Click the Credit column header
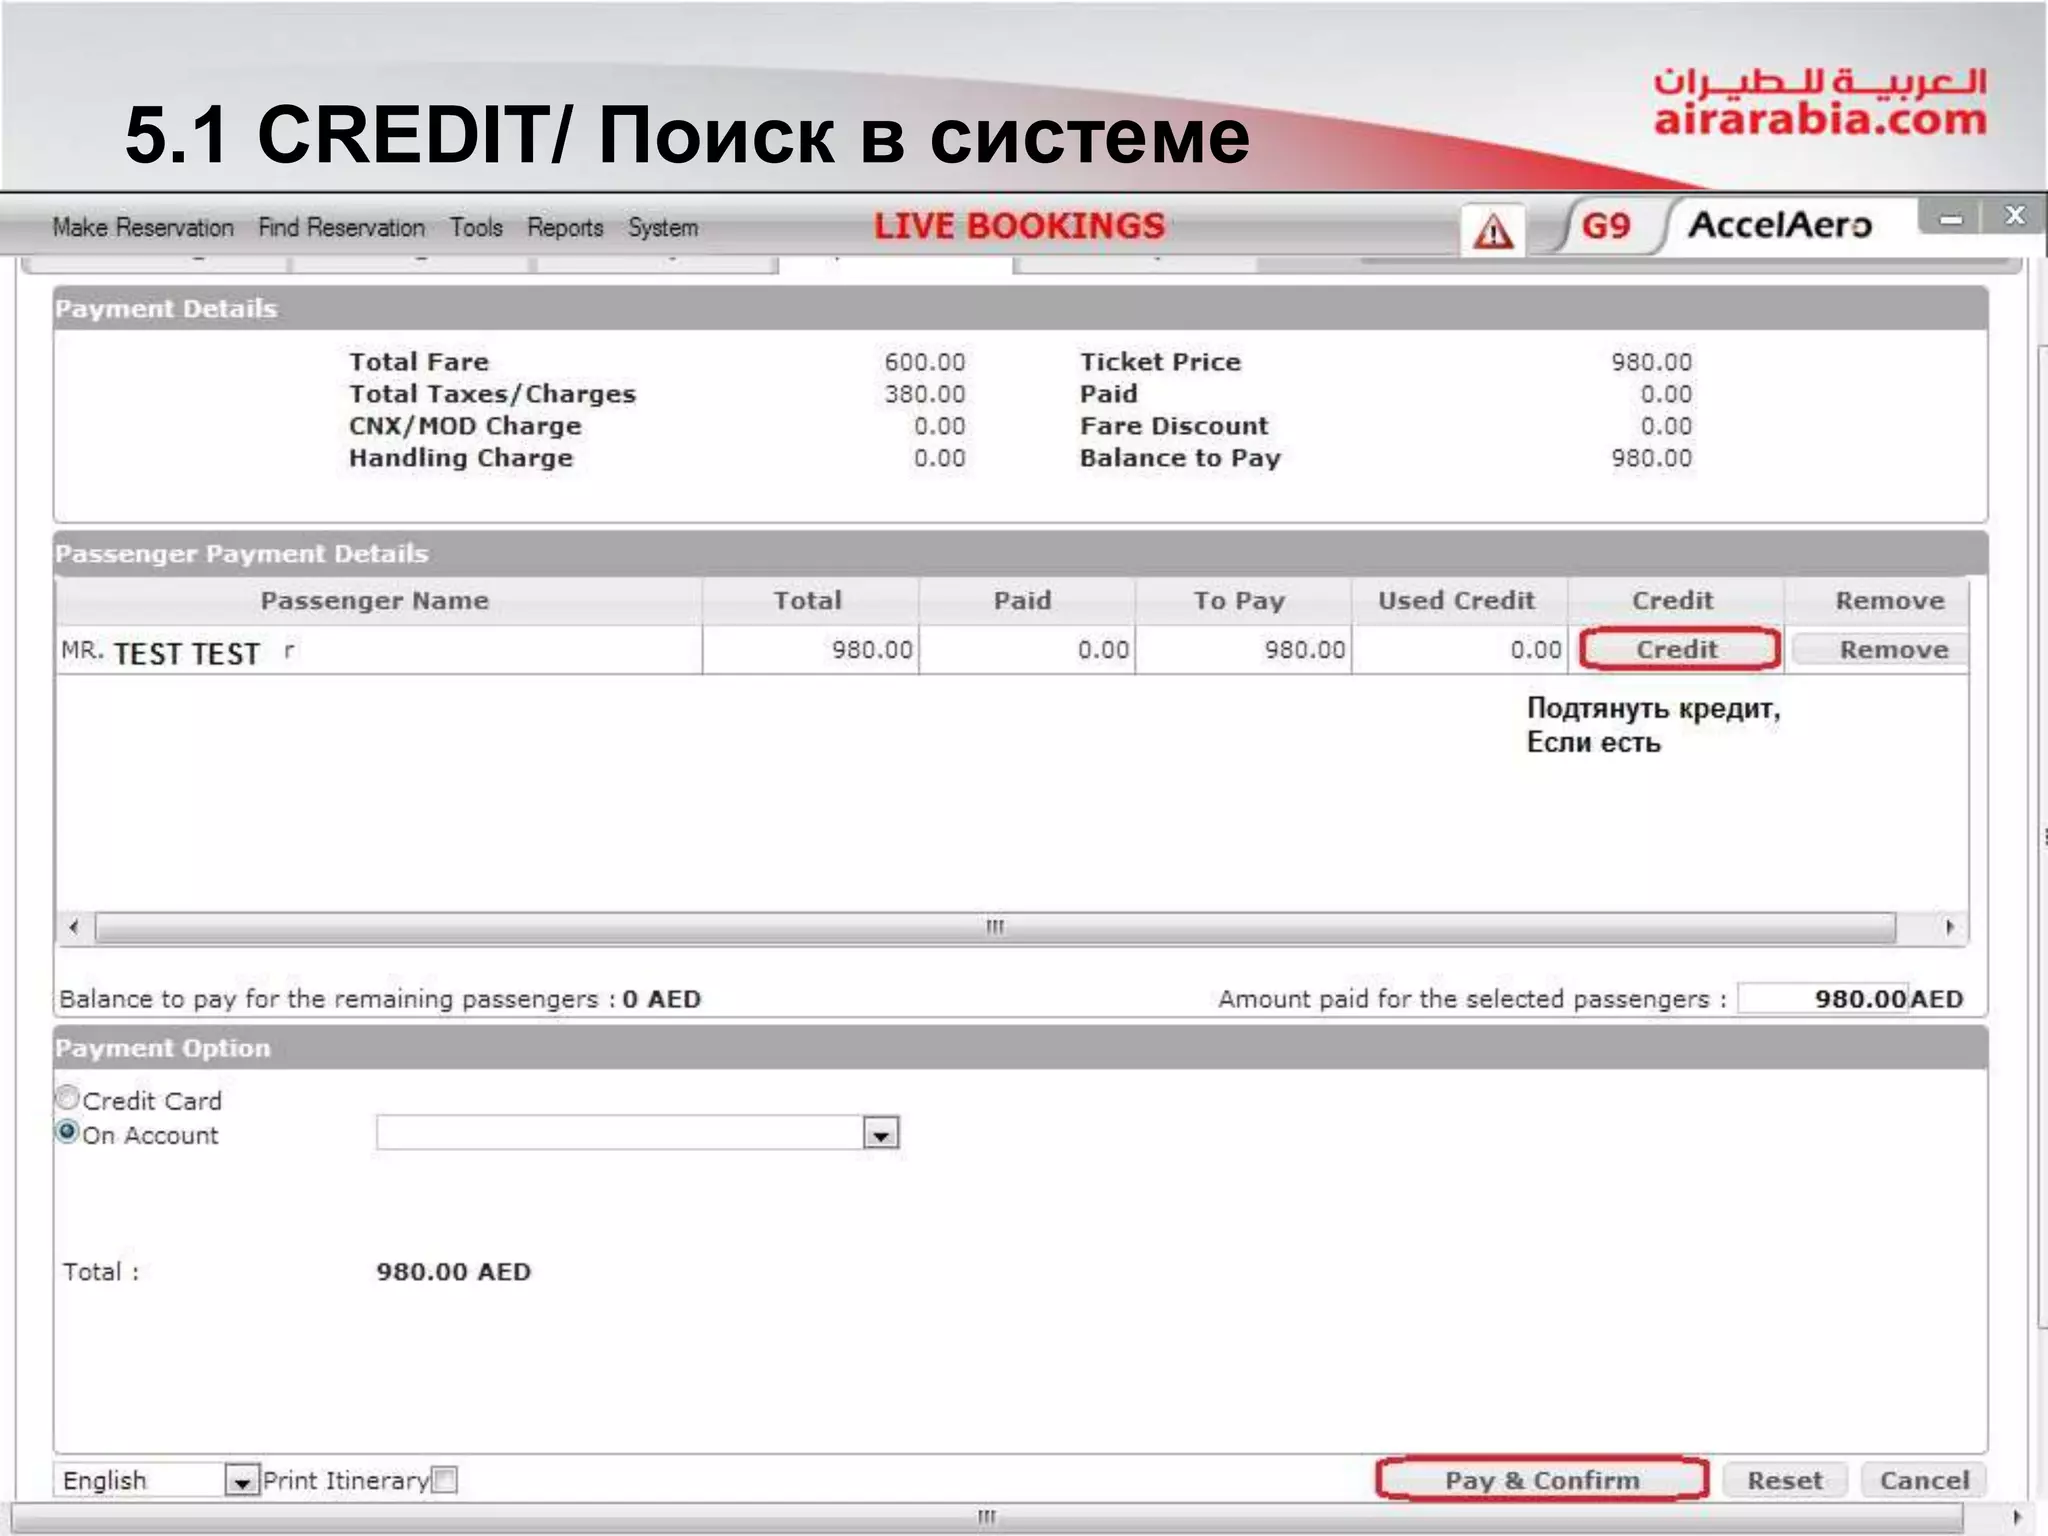Screen dimensions: 2048x1536 (x=1674, y=600)
